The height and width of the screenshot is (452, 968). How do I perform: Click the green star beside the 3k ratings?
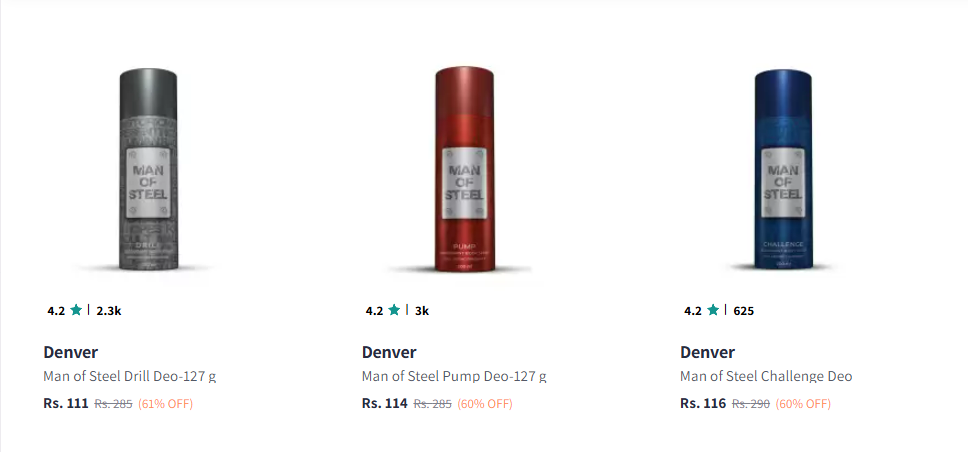pyautogui.click(x=394, y=310)
